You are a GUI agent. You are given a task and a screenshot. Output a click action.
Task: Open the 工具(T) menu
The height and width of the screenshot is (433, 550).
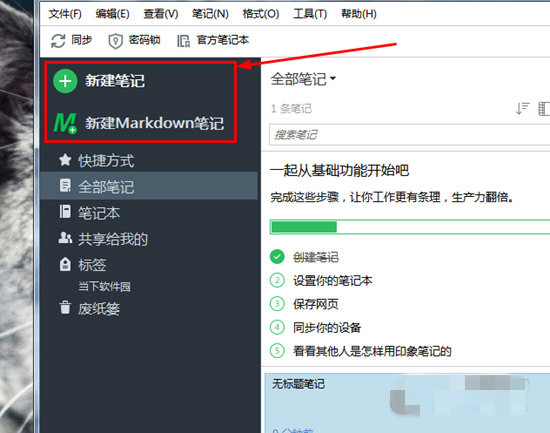(x=310, y=14)
